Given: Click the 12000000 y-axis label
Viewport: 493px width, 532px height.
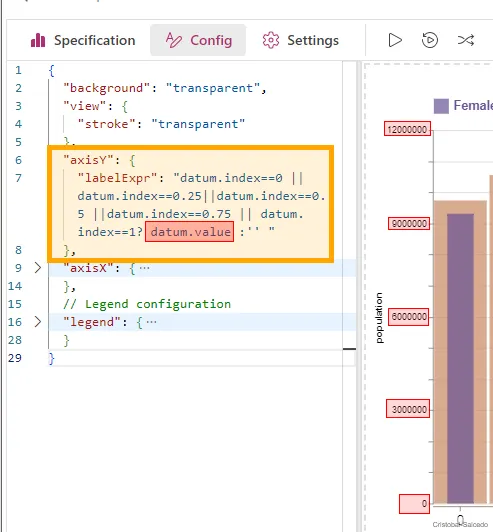Looking at the screenshot, I should [x=407, y=129].
